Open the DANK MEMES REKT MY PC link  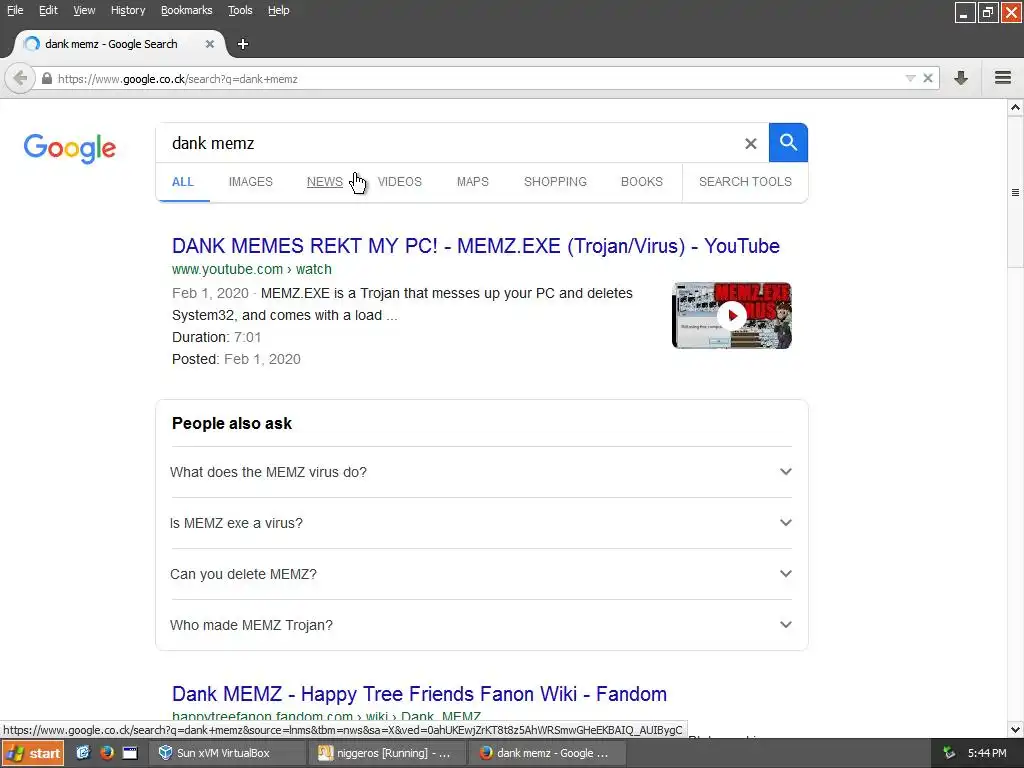click(475, 246)
